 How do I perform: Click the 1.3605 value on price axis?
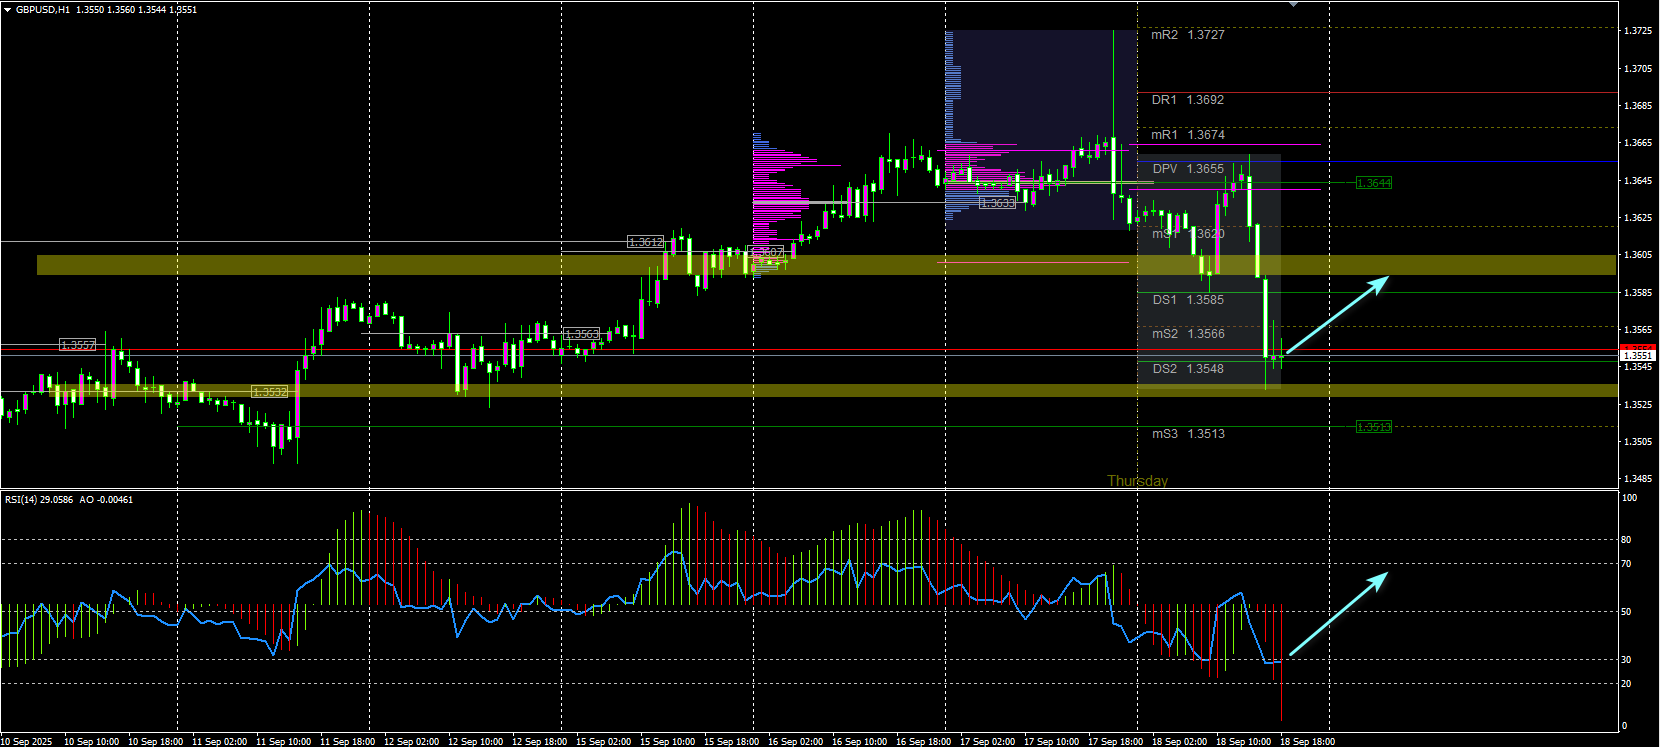click(1638, 255)
